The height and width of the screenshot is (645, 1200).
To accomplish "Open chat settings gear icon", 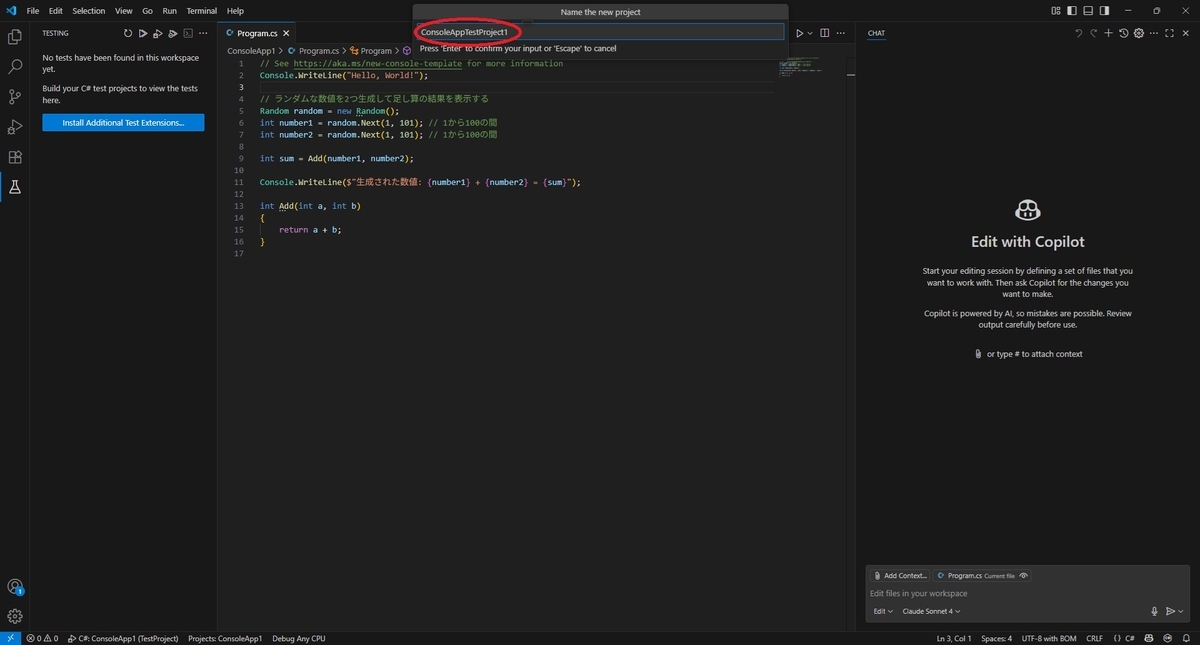I will (1139, 33).
